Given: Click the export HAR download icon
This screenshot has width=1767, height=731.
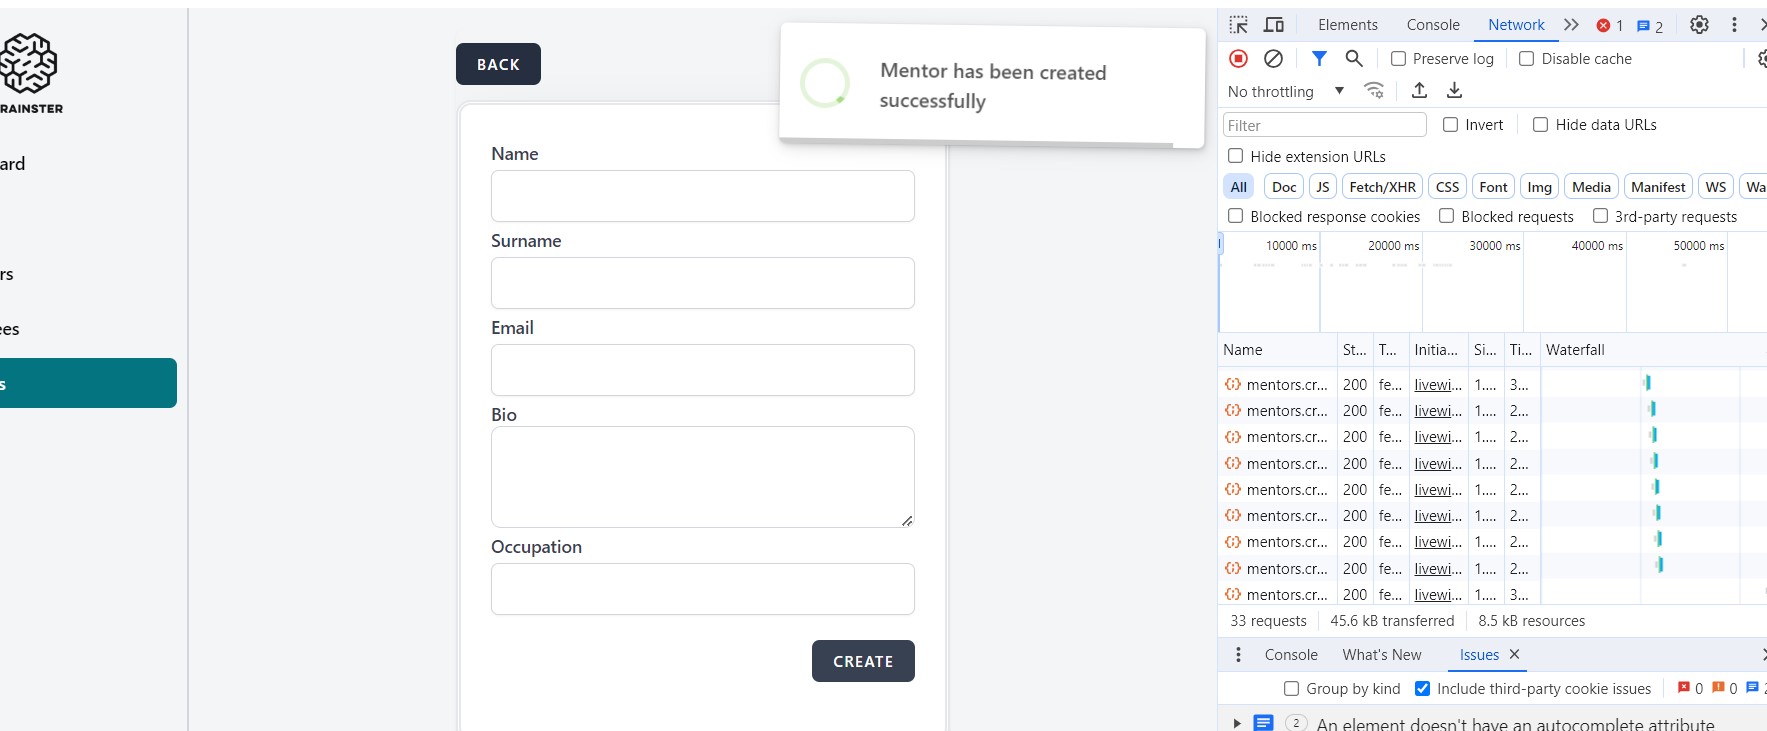Looking at the screenshot, I should tap(1454, 91).
